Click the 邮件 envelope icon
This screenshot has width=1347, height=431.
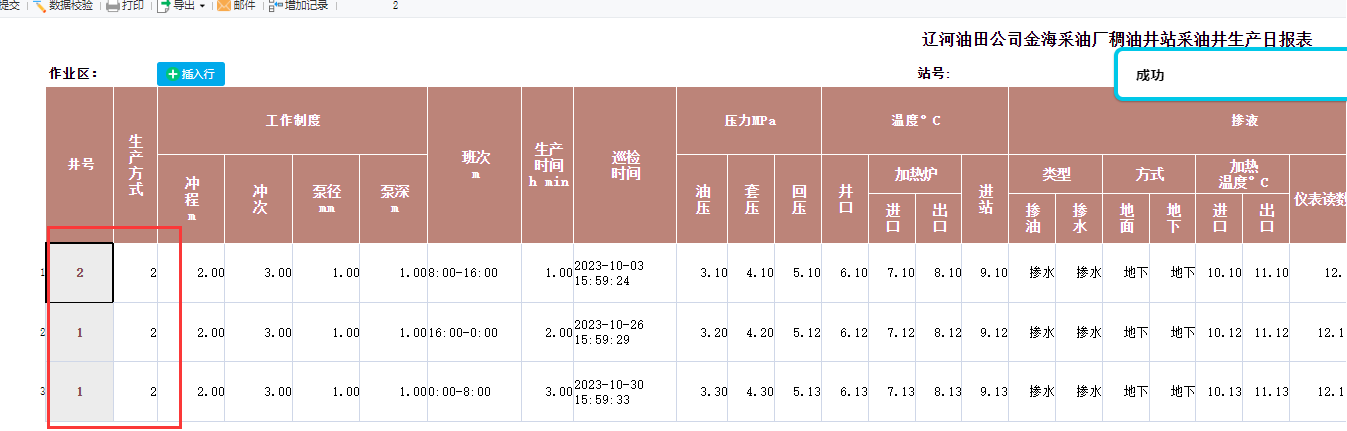pos(223,6)
